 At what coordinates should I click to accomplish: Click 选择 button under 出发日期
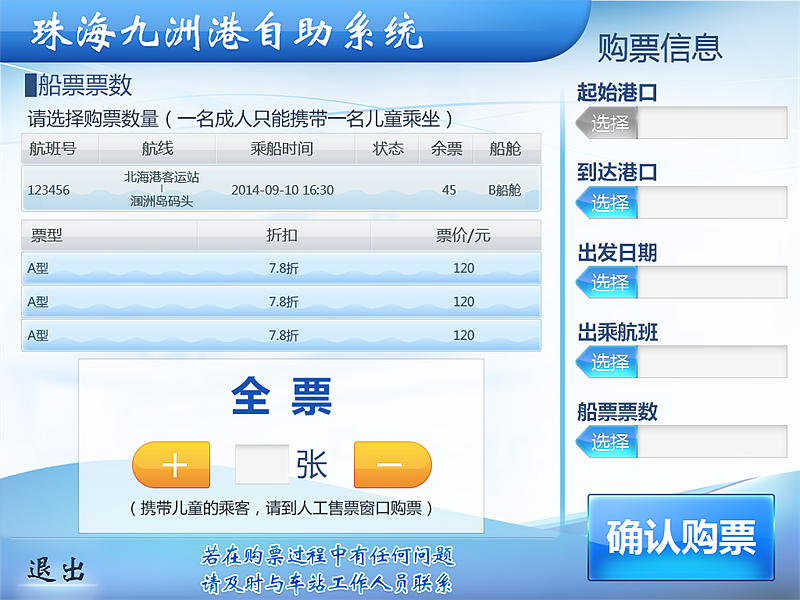coord(607,282)
